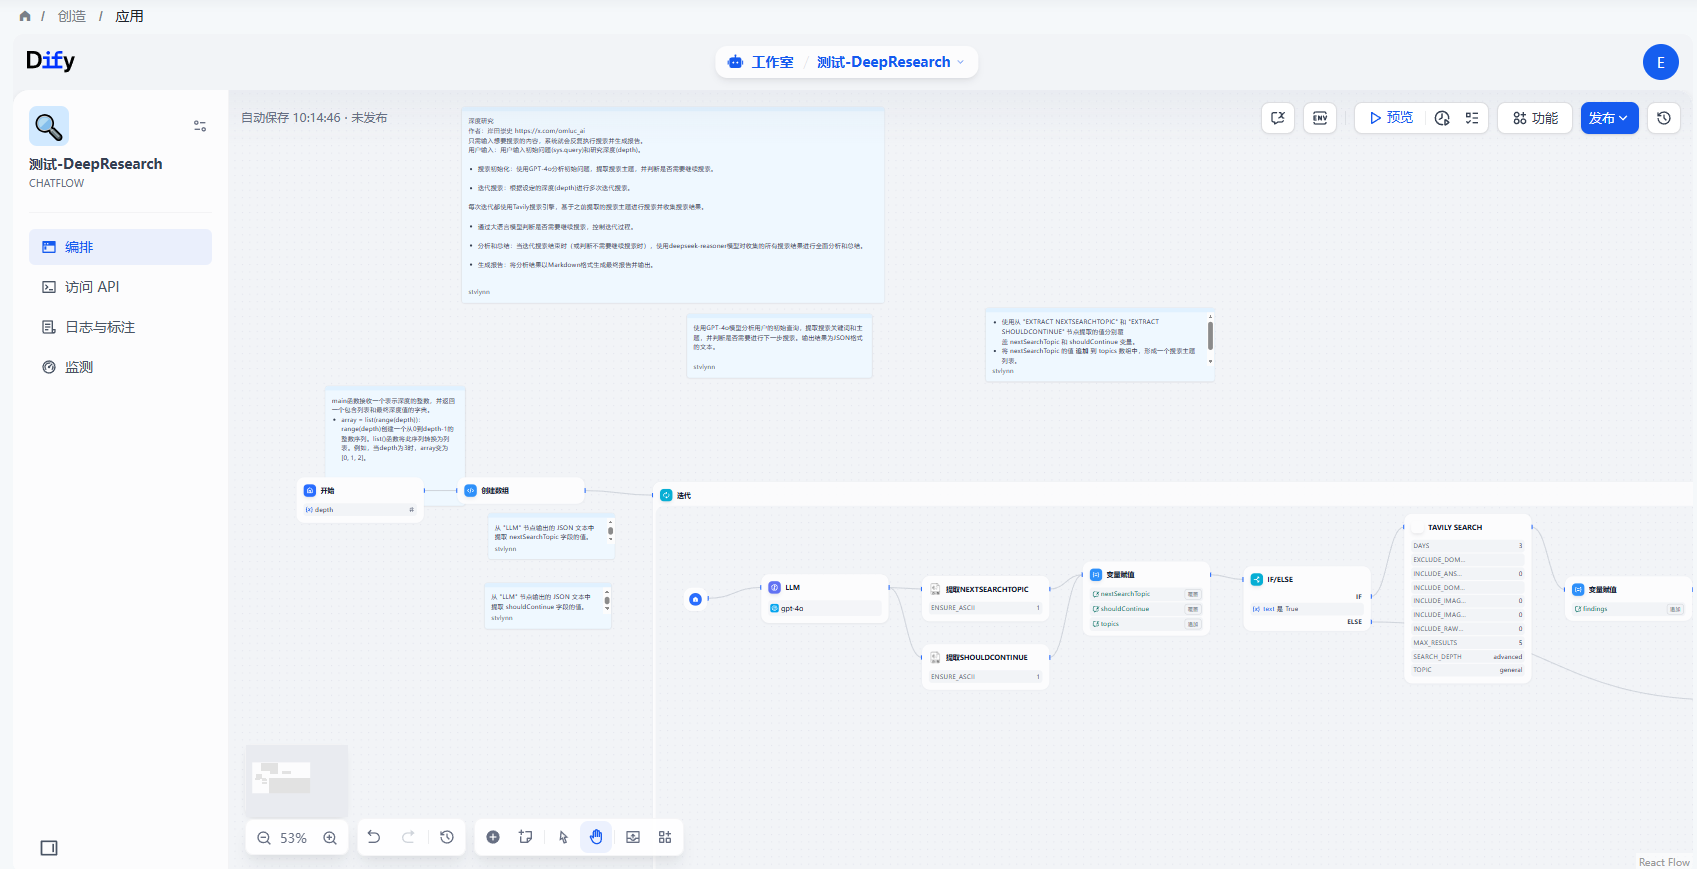Open the 工作室 studio tab
Viewport: 1697px width, 869px height.
point(761,62)
